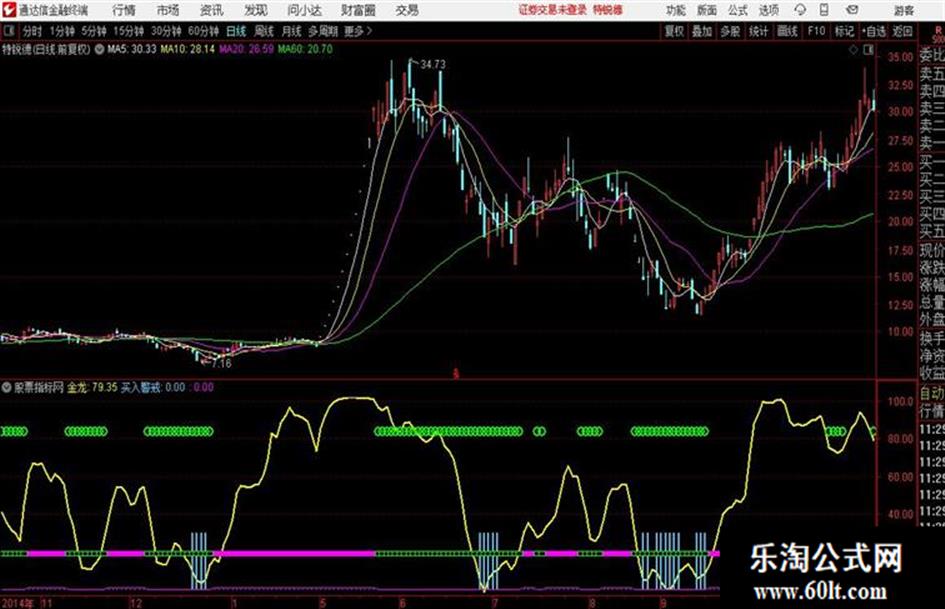Switch to the 30分钟 period tab
Screen dimensions: 945x609
[166, 31]
